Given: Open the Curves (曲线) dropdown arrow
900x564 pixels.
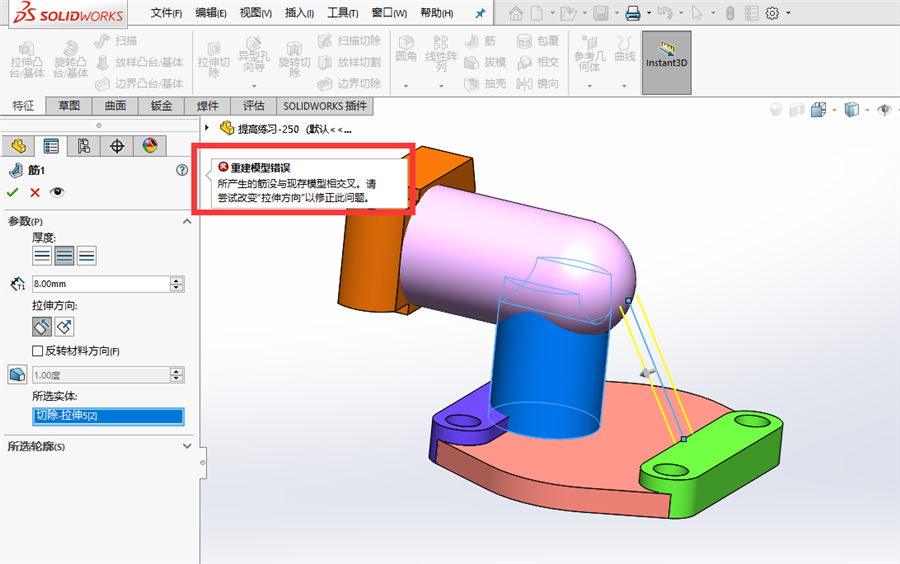Looking at the screenshot, I should click(x=624, y=86).
